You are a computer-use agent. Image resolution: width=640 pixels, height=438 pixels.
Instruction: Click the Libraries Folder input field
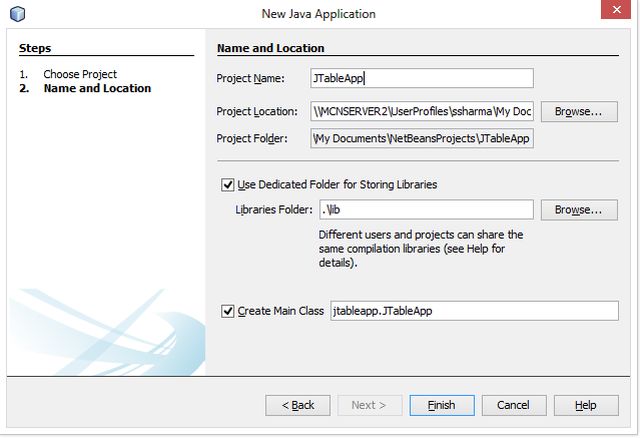(x=426, y=210)
